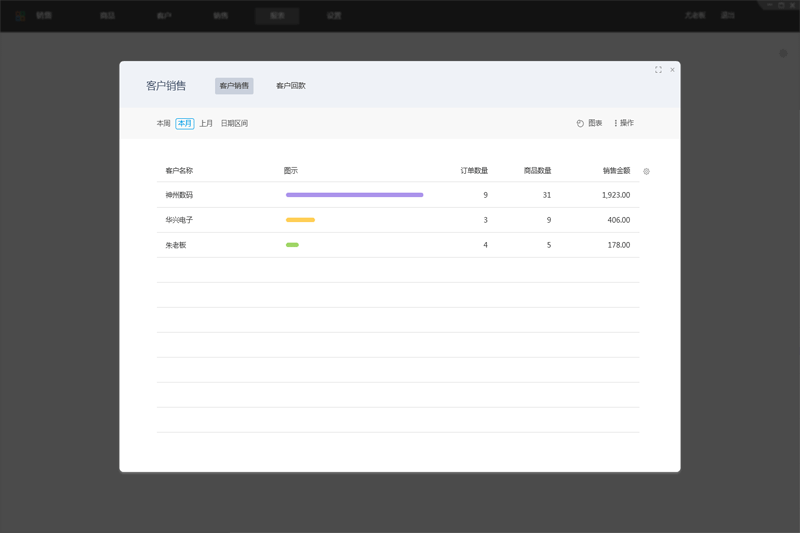Filter by 本周 period
The width and height of the screenshot is (800, 533).
click(163, 123)
